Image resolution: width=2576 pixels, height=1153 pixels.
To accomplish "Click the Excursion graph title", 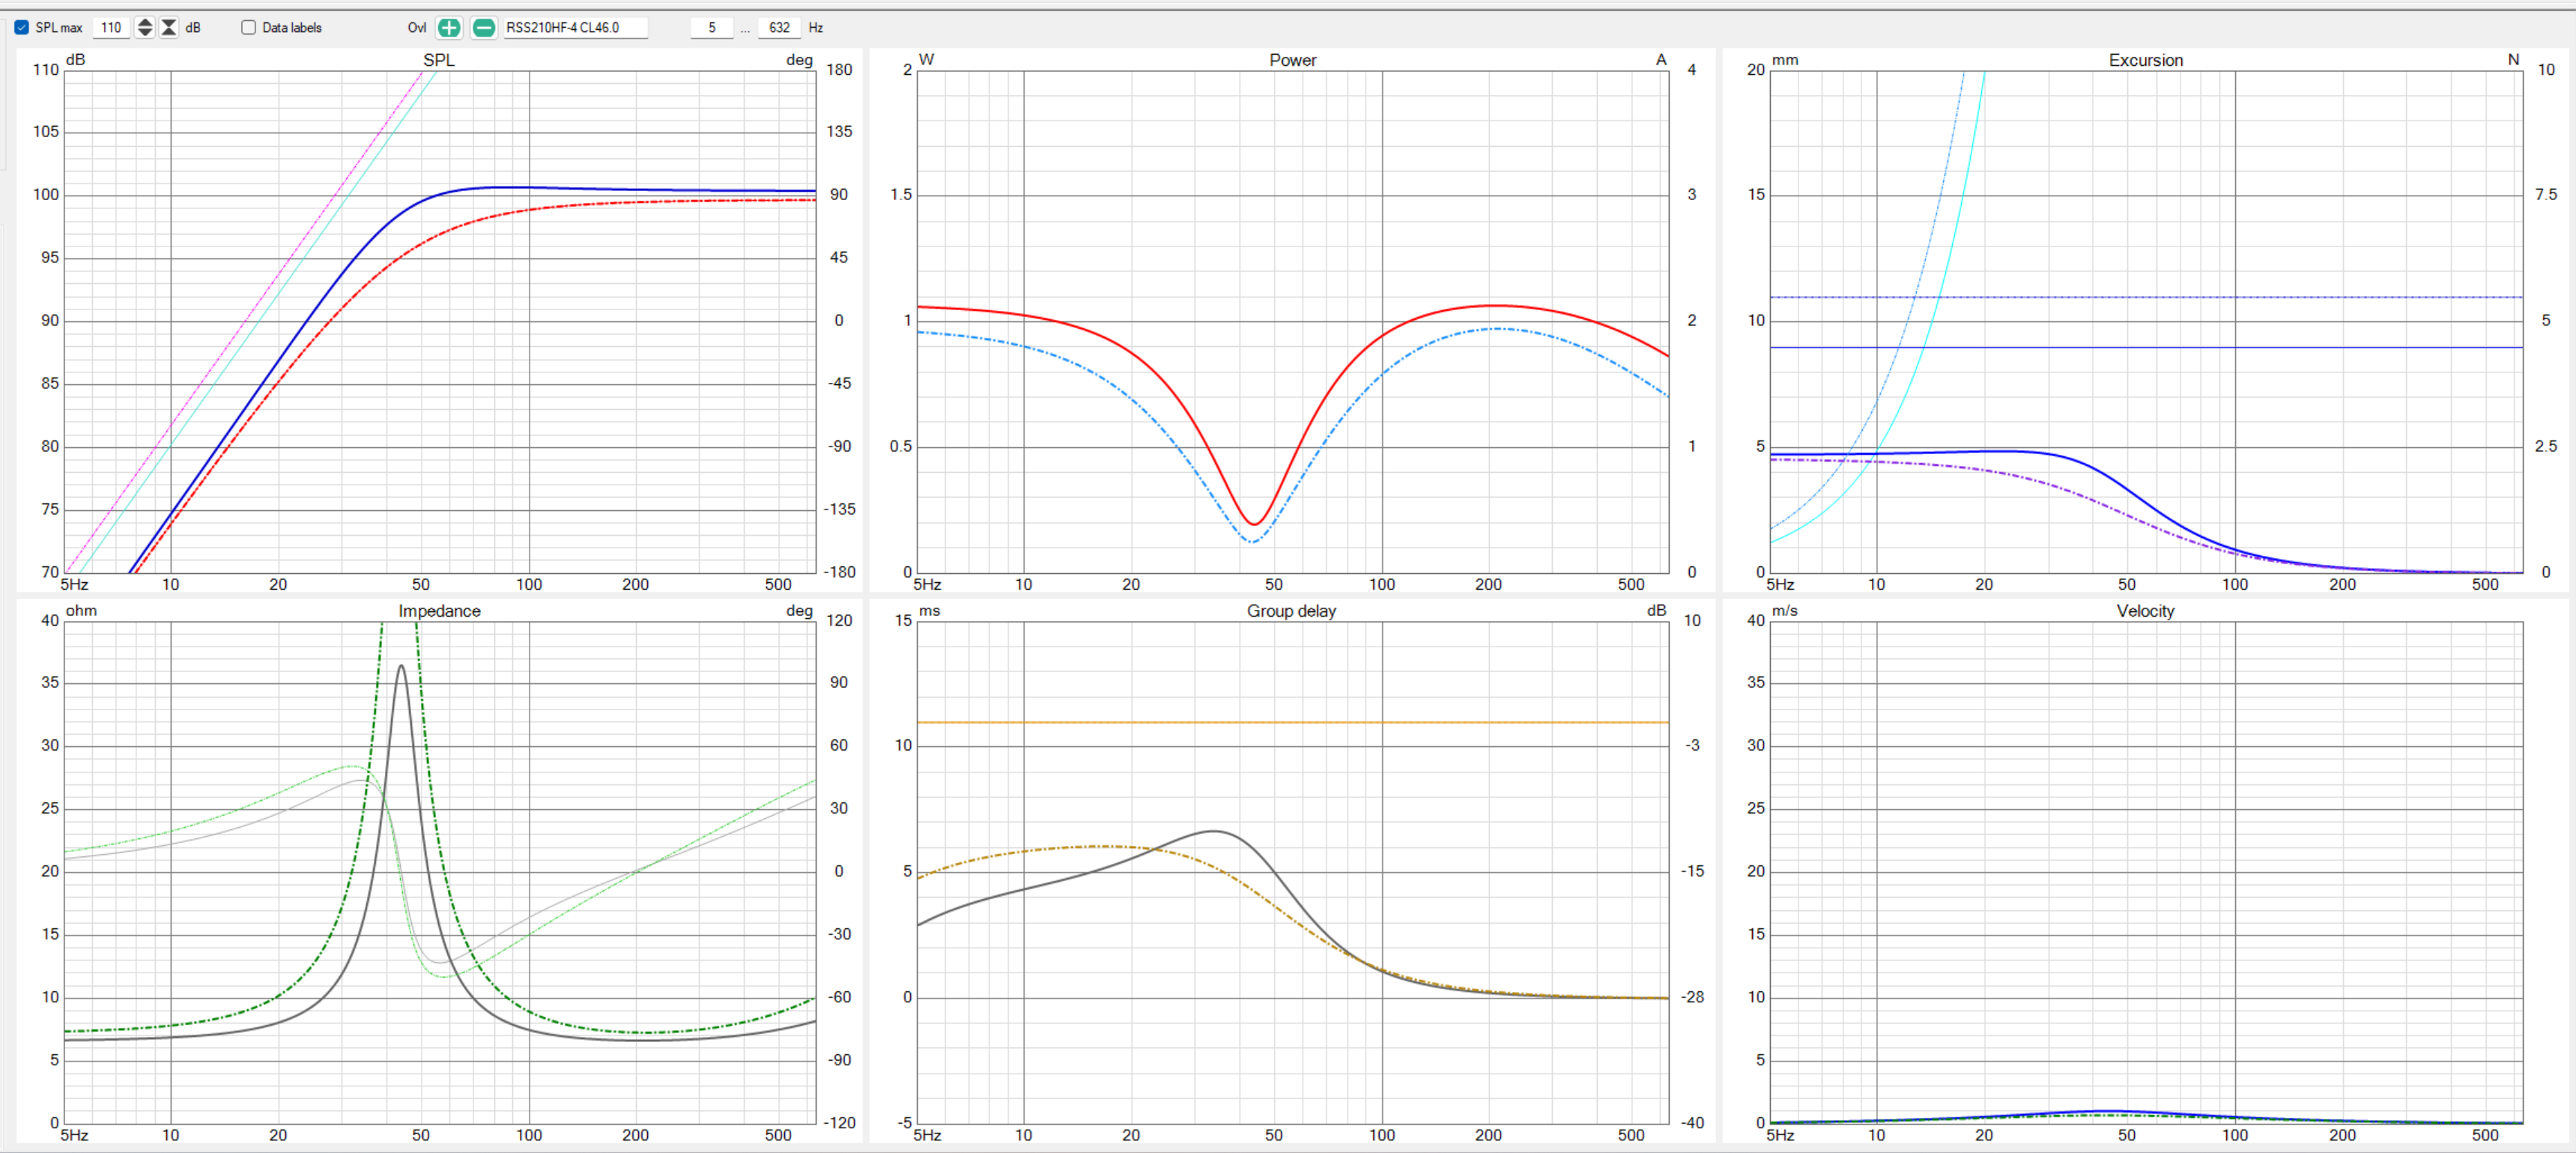I will [2145, 60].
